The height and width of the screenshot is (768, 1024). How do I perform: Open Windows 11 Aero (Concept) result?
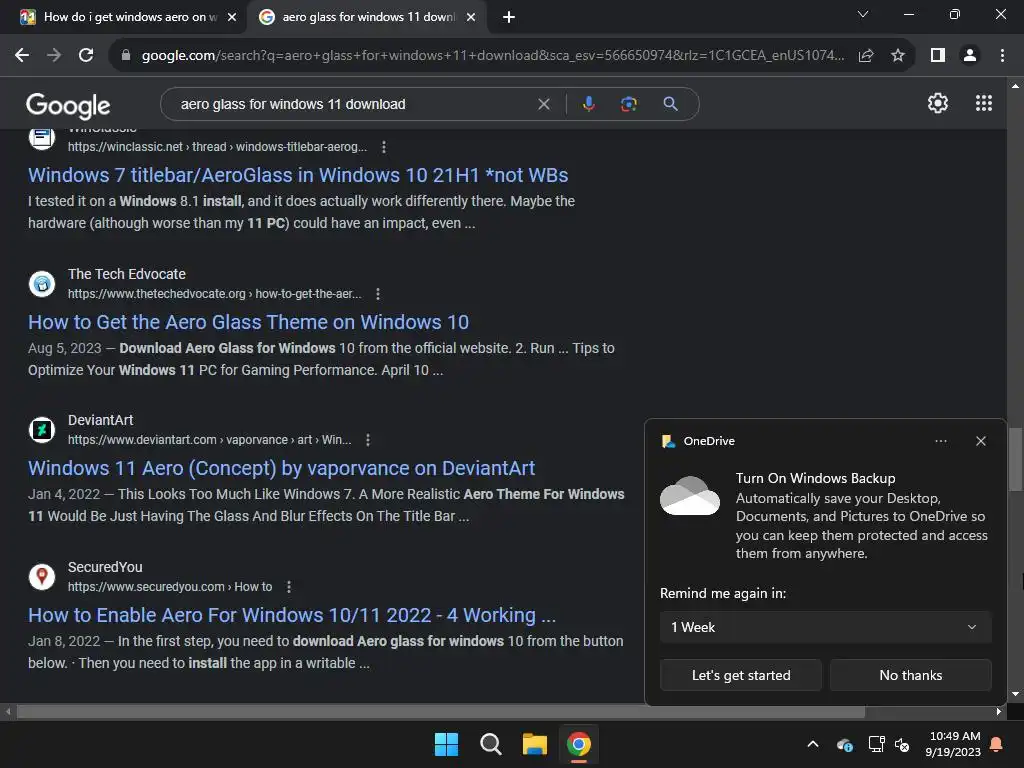281,468
